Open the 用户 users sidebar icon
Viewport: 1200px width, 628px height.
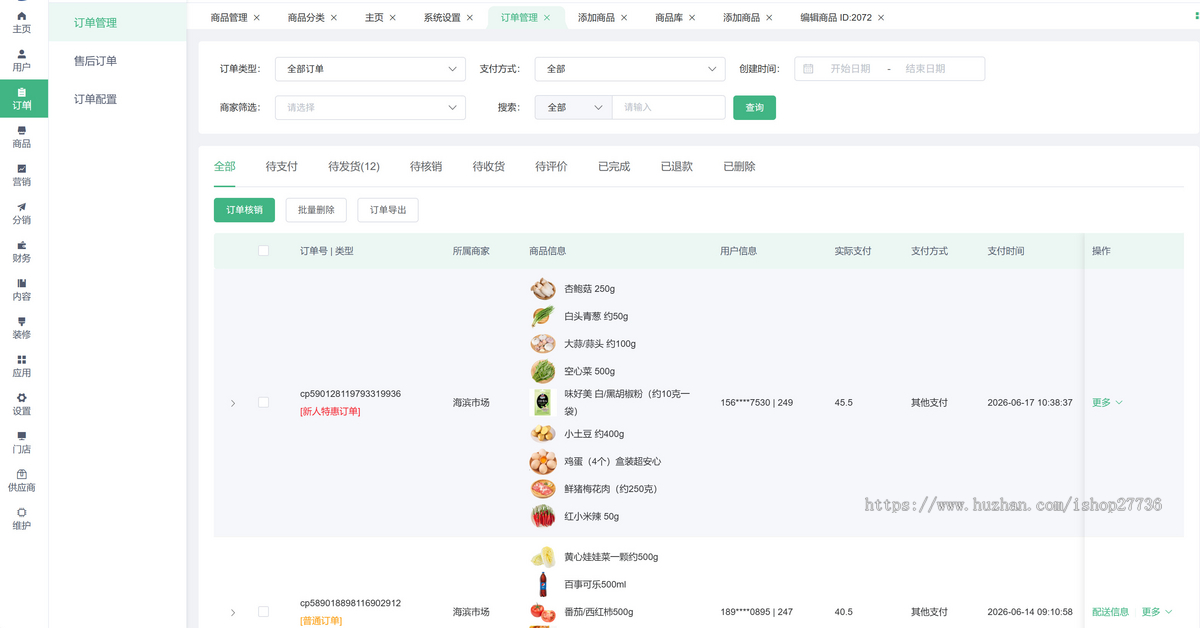pos(22,54)
